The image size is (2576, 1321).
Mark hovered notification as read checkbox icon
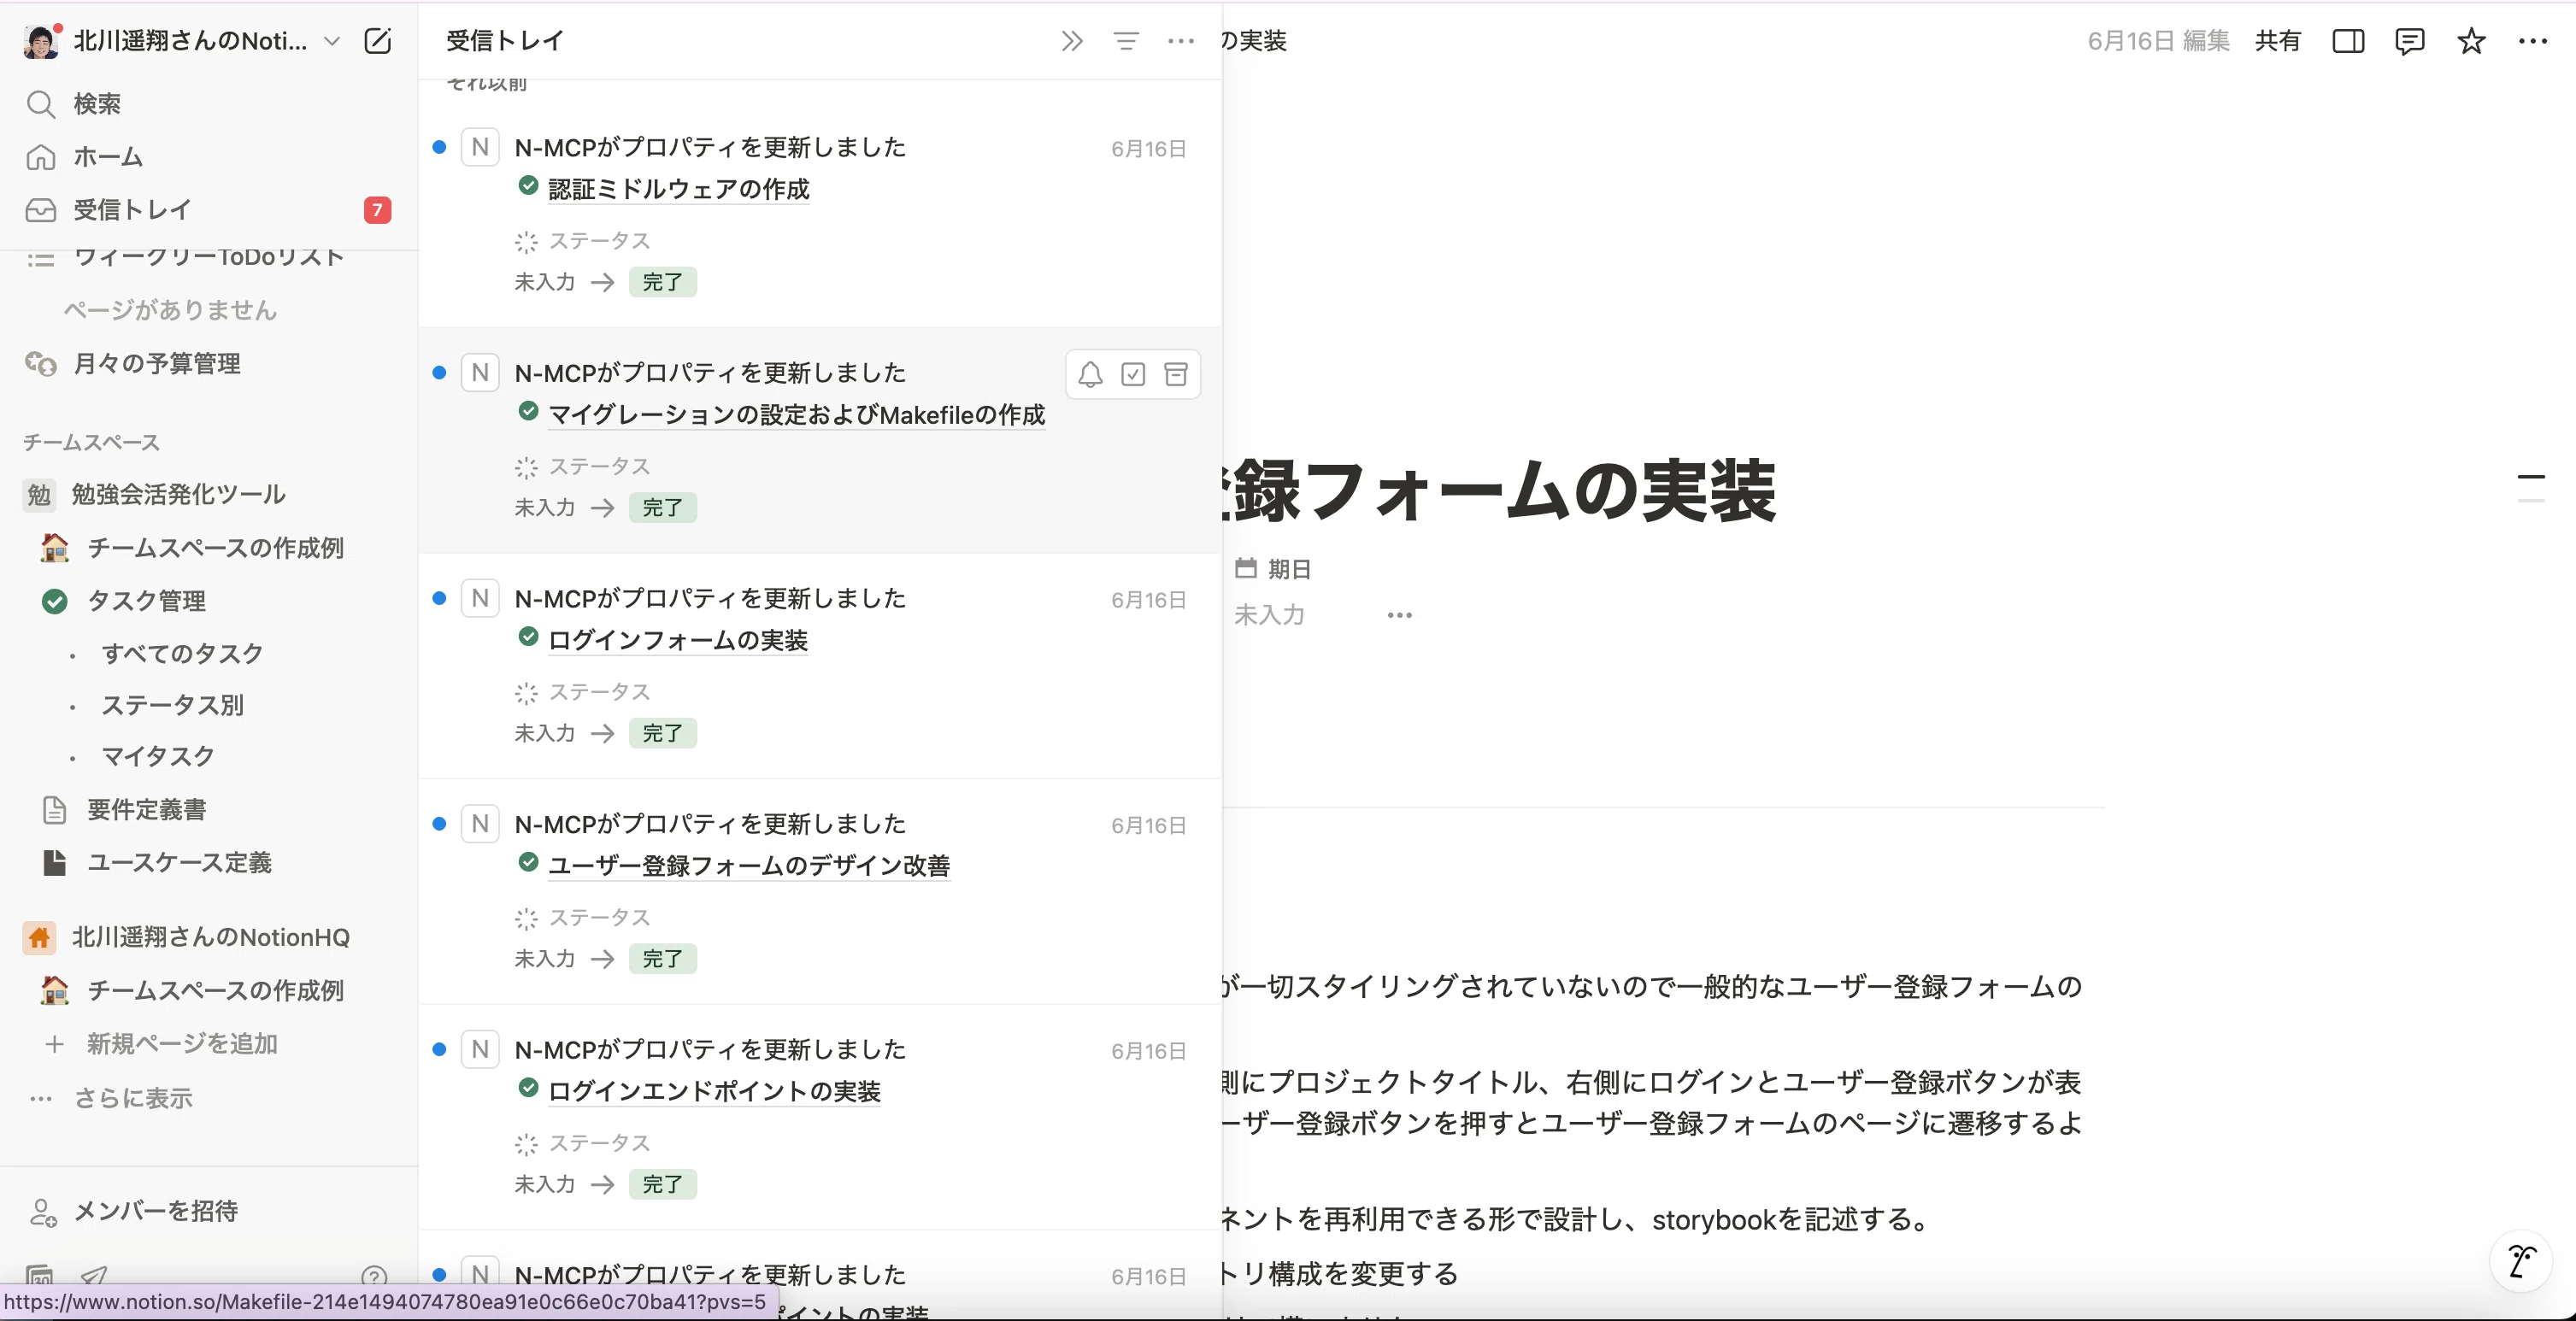1133,374
